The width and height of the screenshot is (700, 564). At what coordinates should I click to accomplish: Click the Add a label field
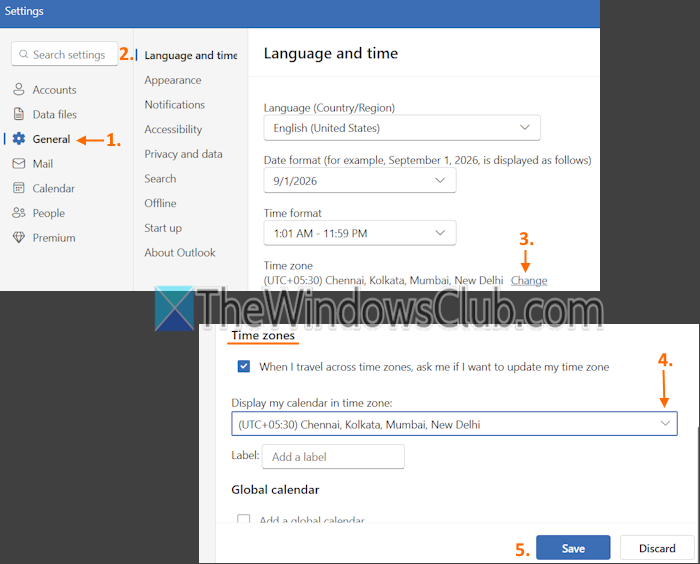pyautogui.click(x=333, y=456)
